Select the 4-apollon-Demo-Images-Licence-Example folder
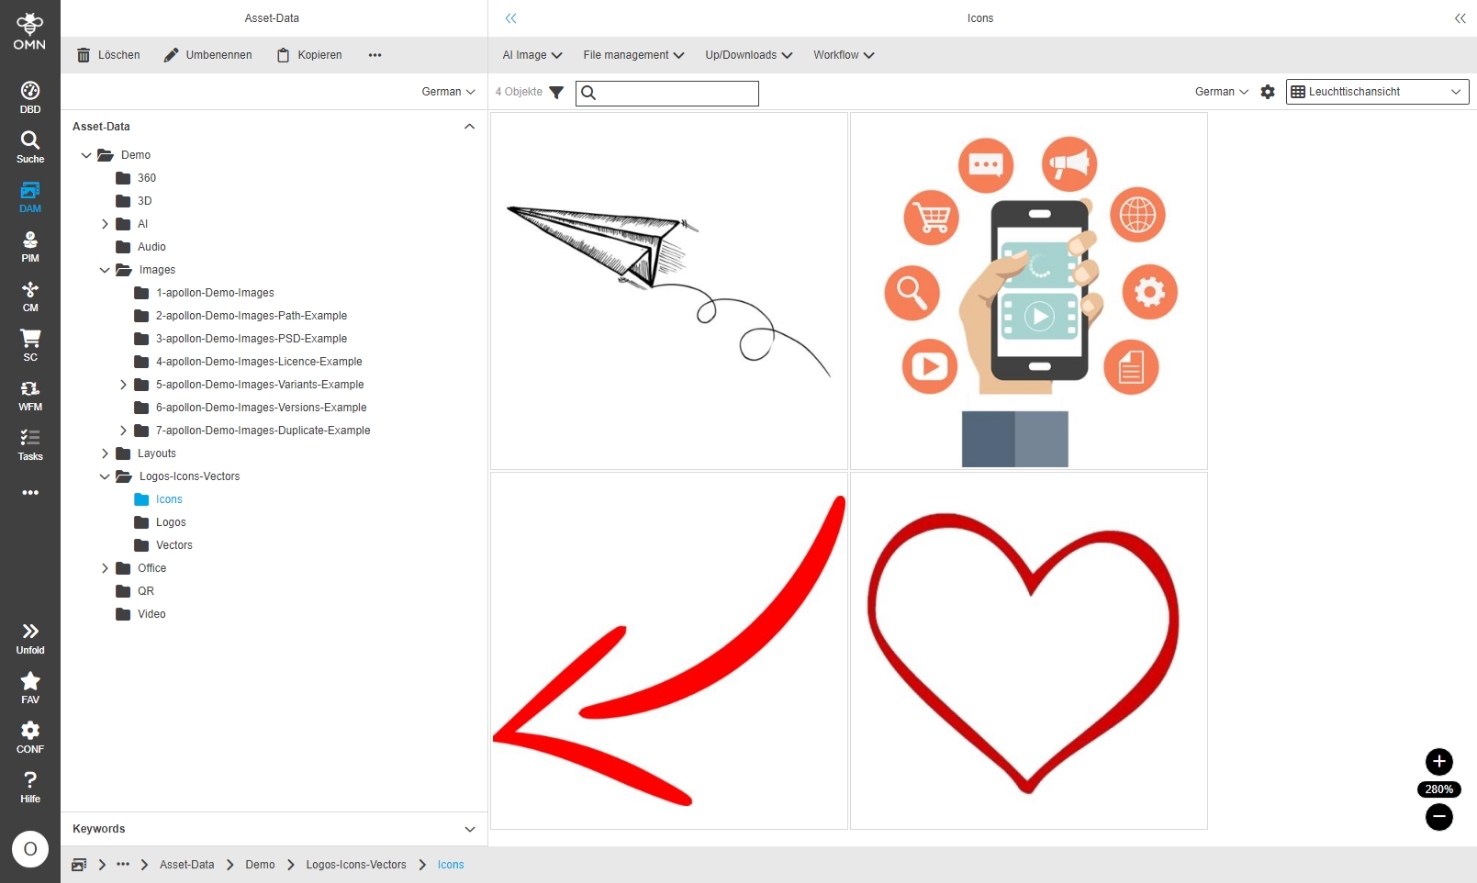1477x883 pixels. [248, 362]
